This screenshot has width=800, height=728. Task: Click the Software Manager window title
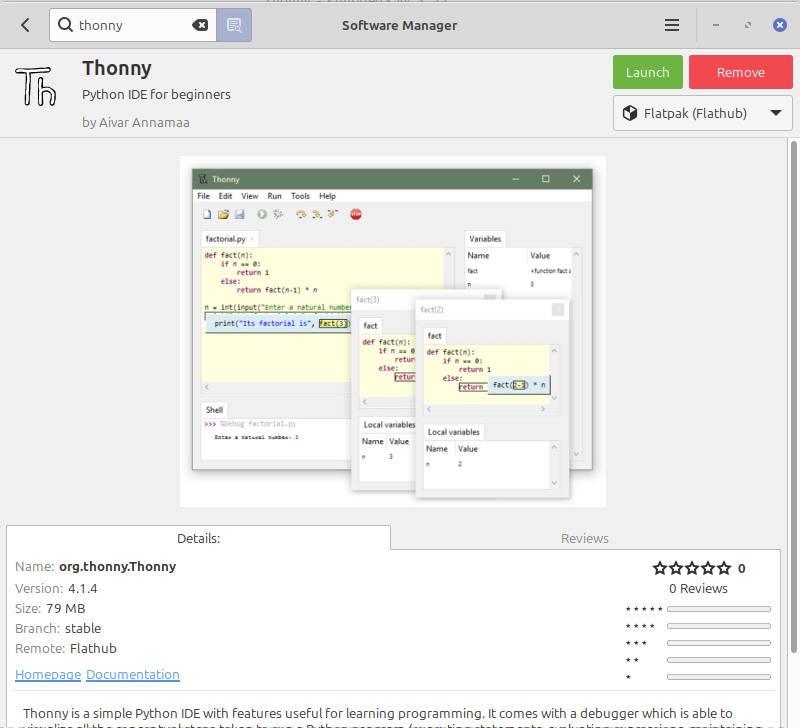tap(399, 26)
